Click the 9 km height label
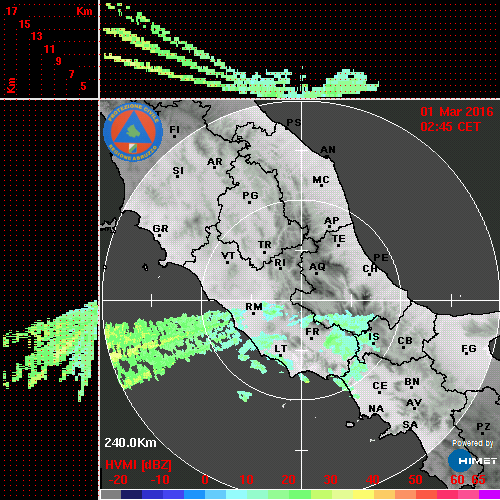Viewport: 500px width, 500px height. pos(58,61)
